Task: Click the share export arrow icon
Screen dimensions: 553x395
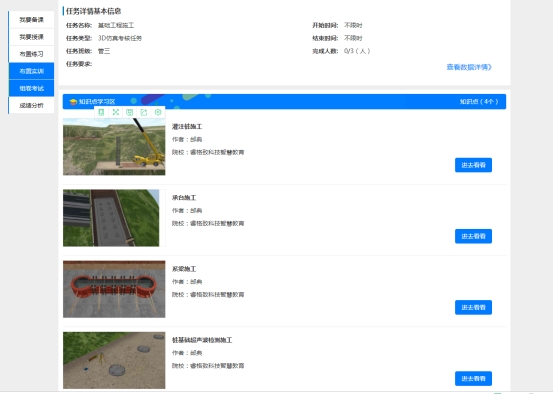Action: tap(144, 112)
